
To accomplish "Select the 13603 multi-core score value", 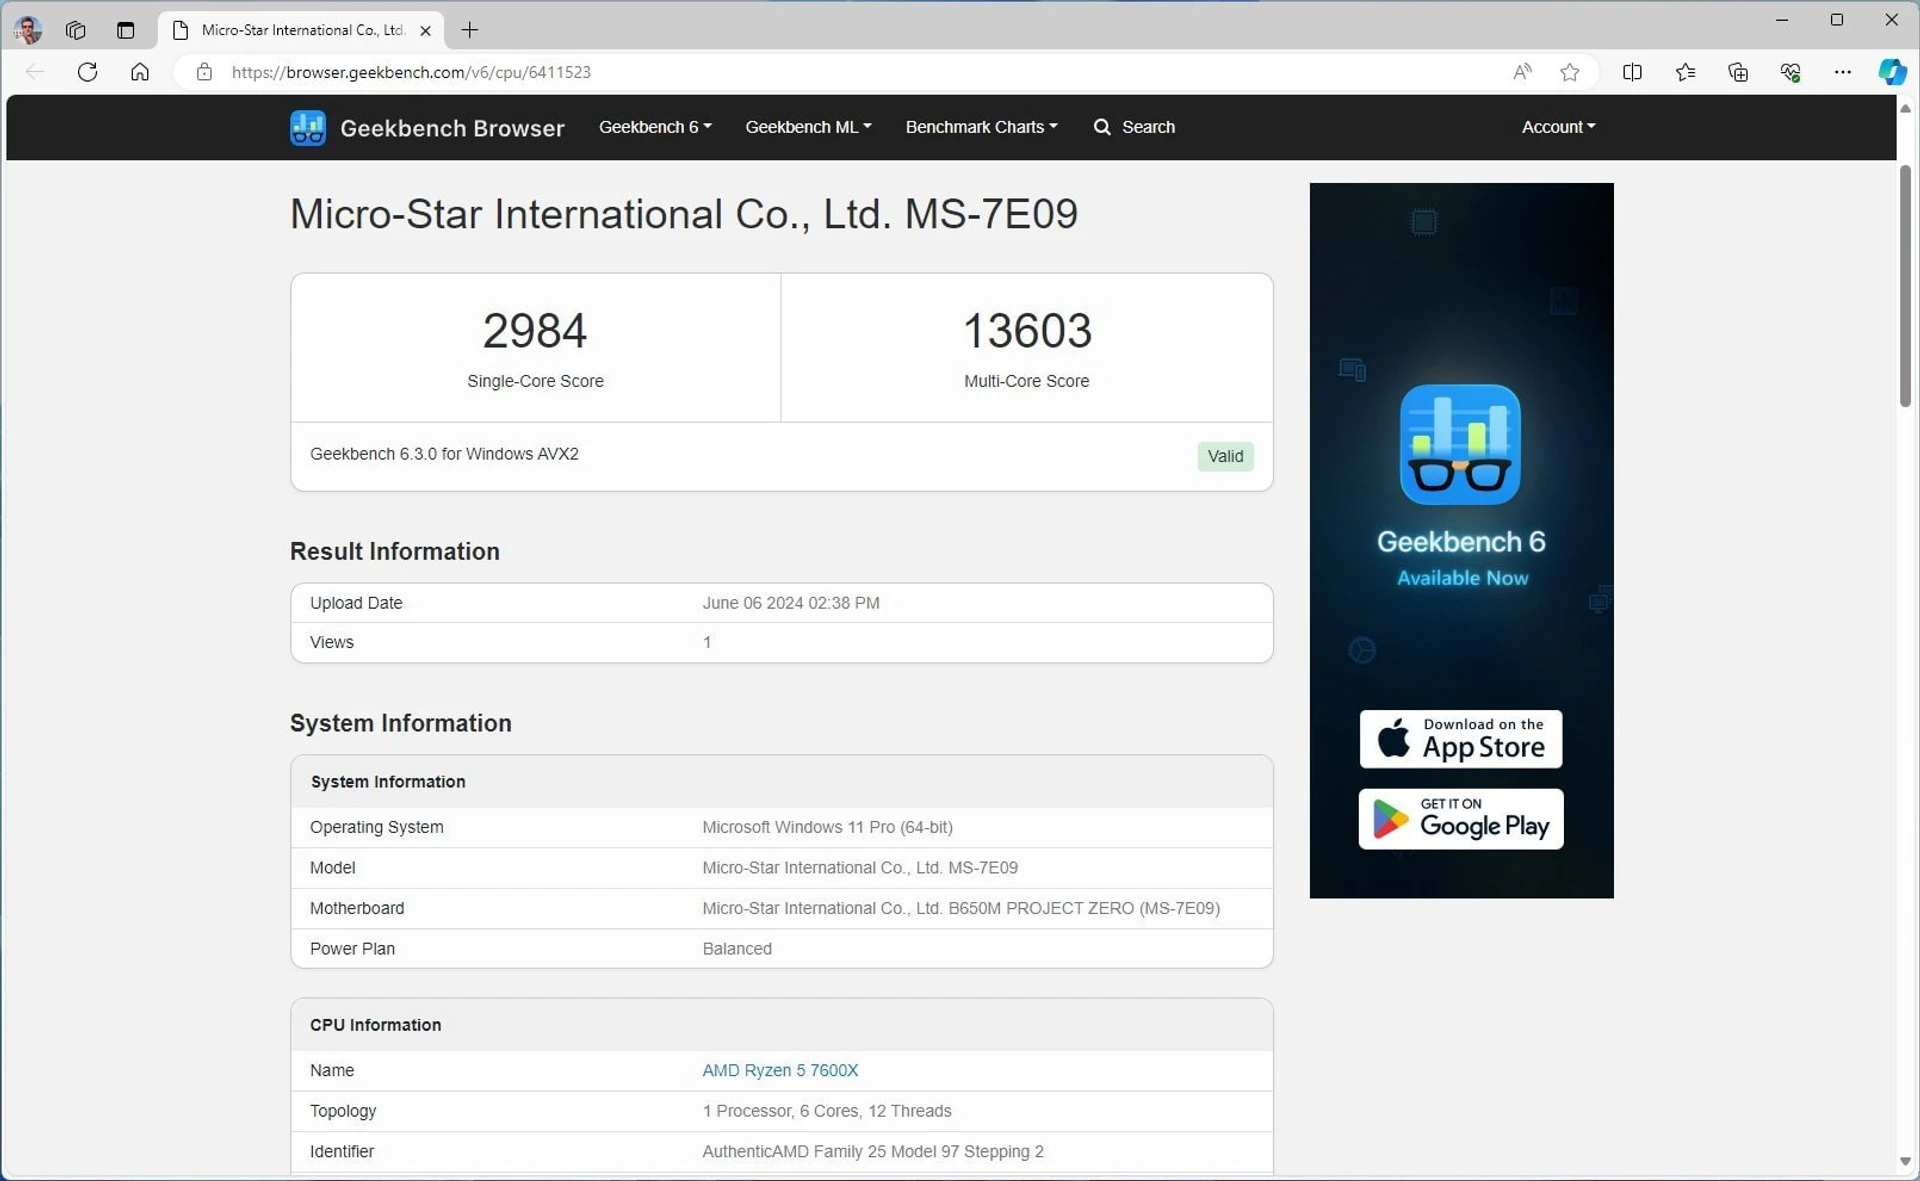I will pyautogui.click(x=1027, y=331).
